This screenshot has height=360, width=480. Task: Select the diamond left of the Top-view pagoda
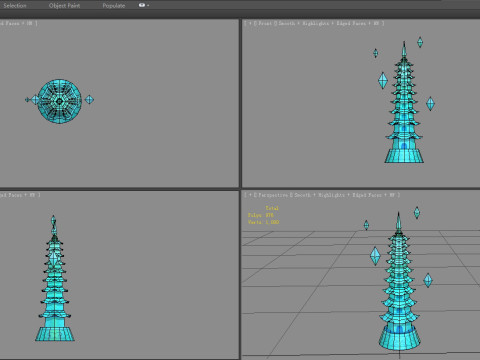click(35, 100)
